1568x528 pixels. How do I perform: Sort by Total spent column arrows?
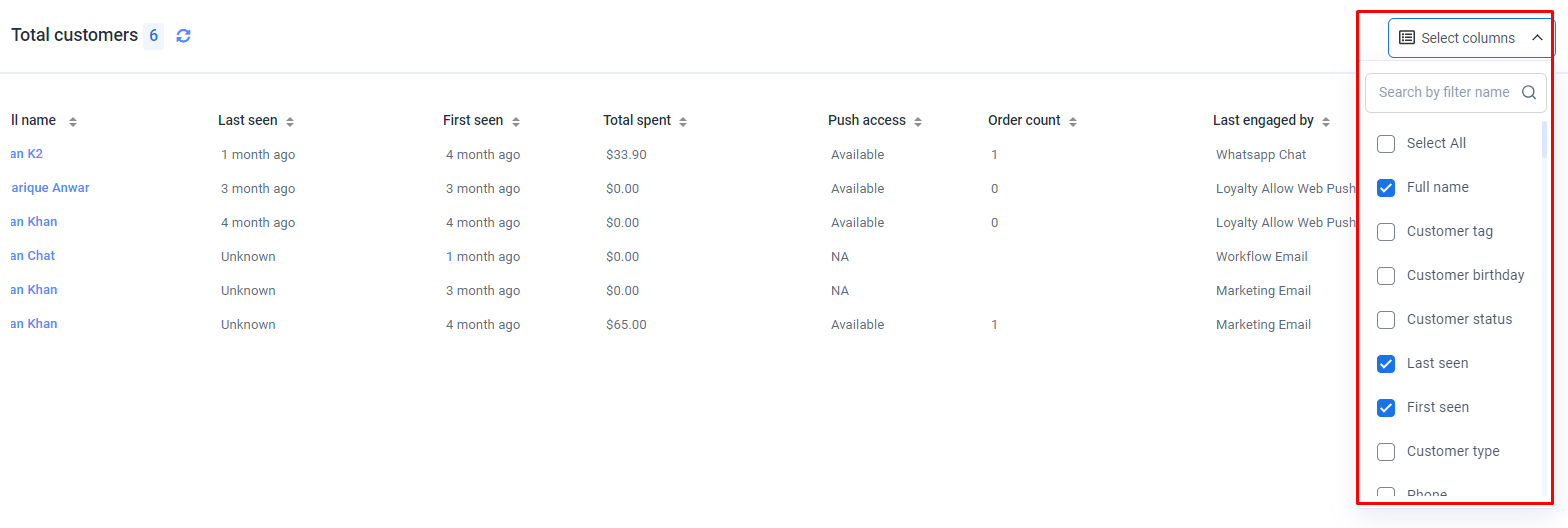[x=683, y=122]
